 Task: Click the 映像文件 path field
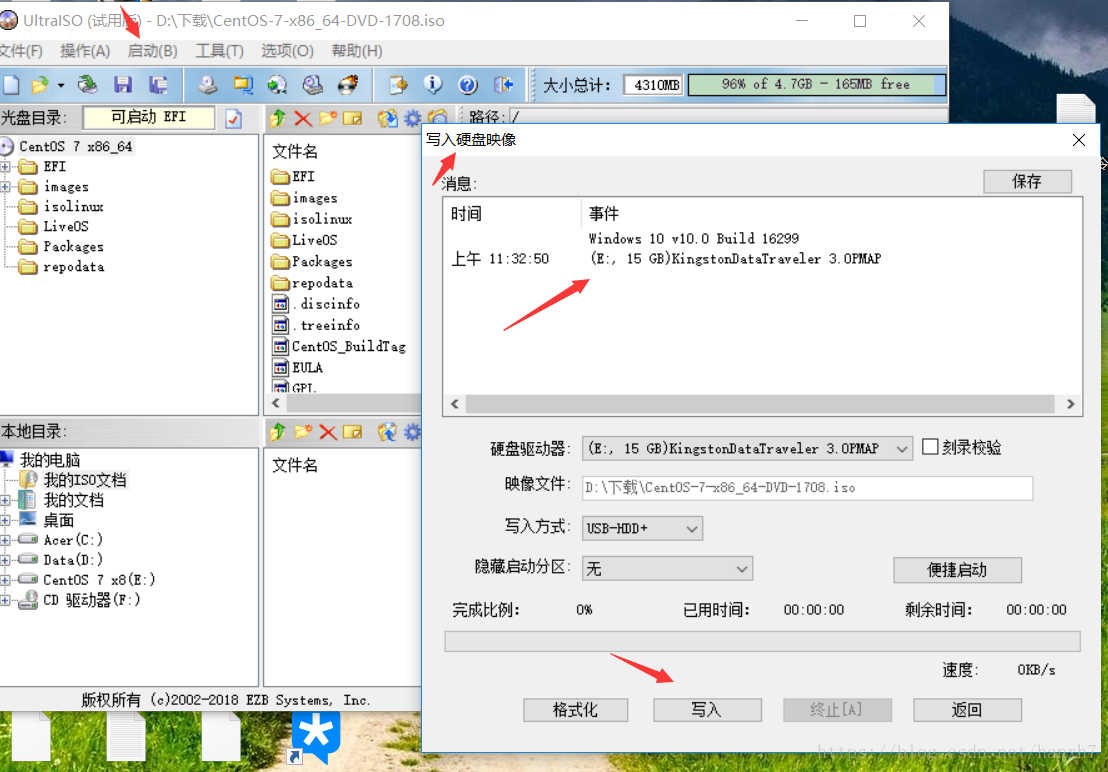[x=807, y=487]
